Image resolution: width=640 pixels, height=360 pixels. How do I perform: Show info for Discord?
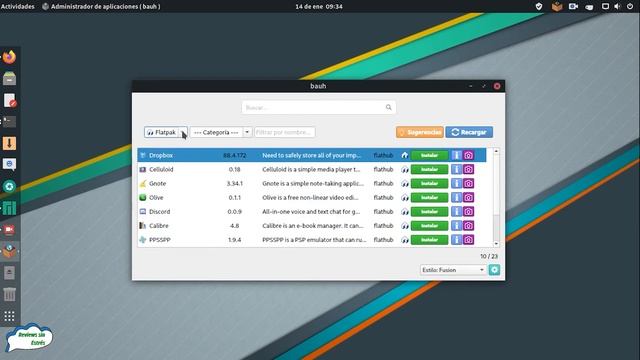click(456, 212)
